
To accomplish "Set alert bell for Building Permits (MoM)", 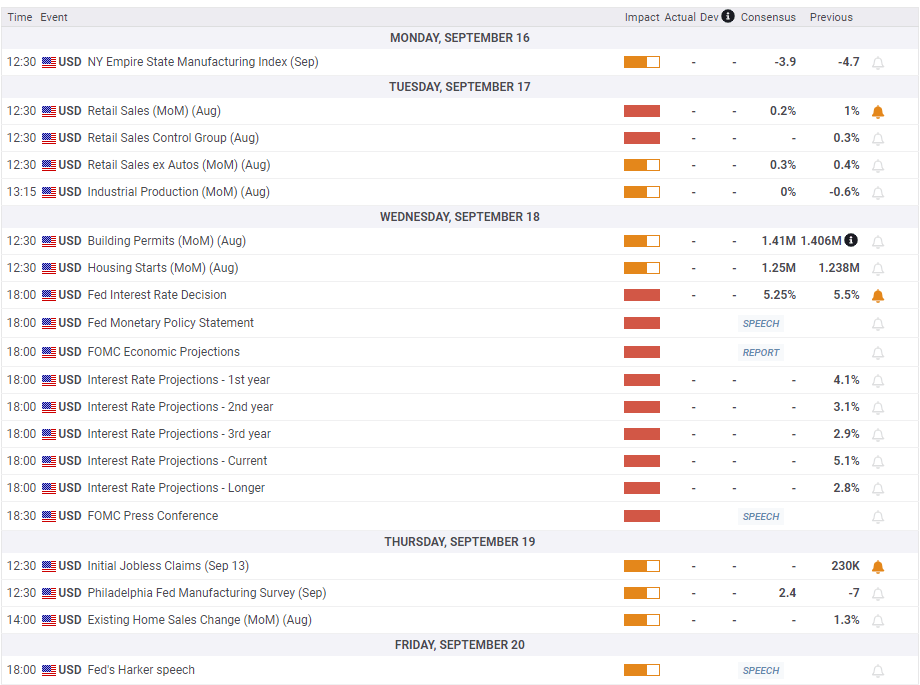I will pyautogui.click(x=878, y=242).
